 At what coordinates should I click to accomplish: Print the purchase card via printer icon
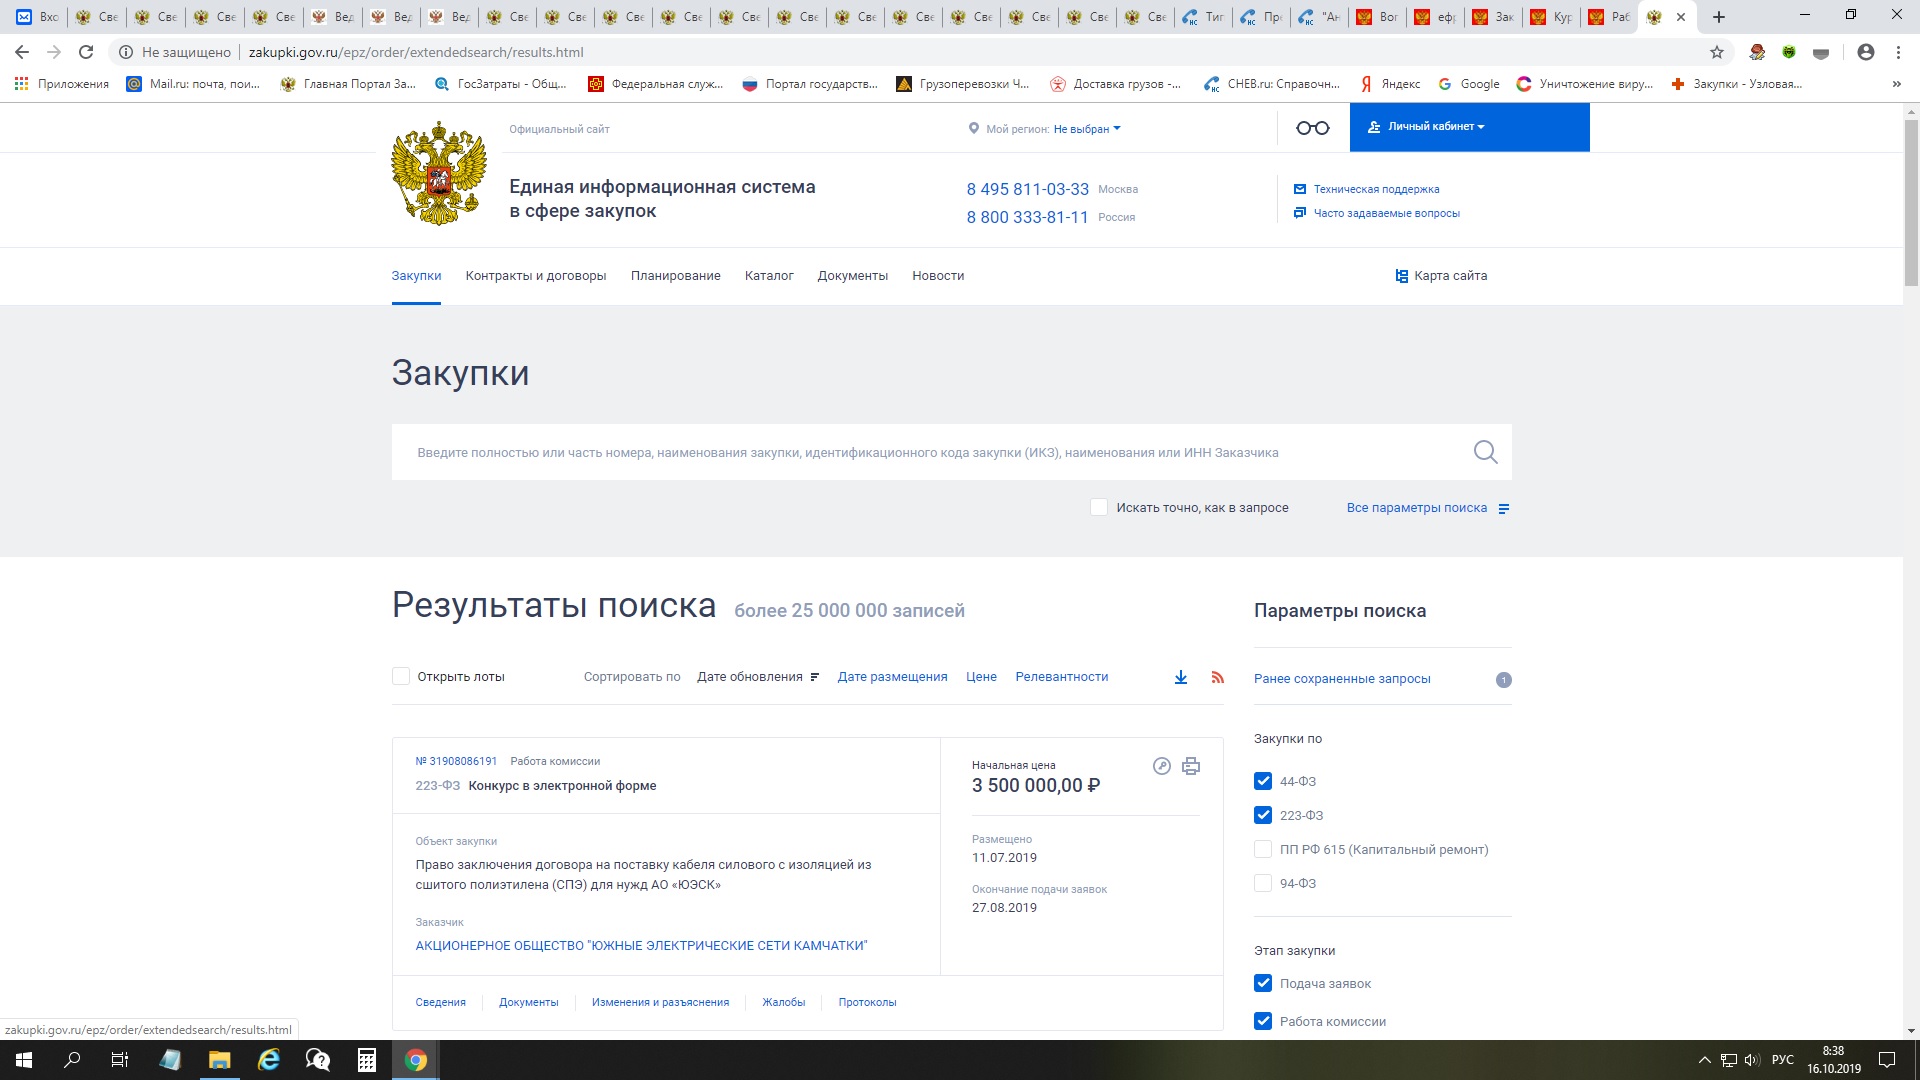(1190, 766)
